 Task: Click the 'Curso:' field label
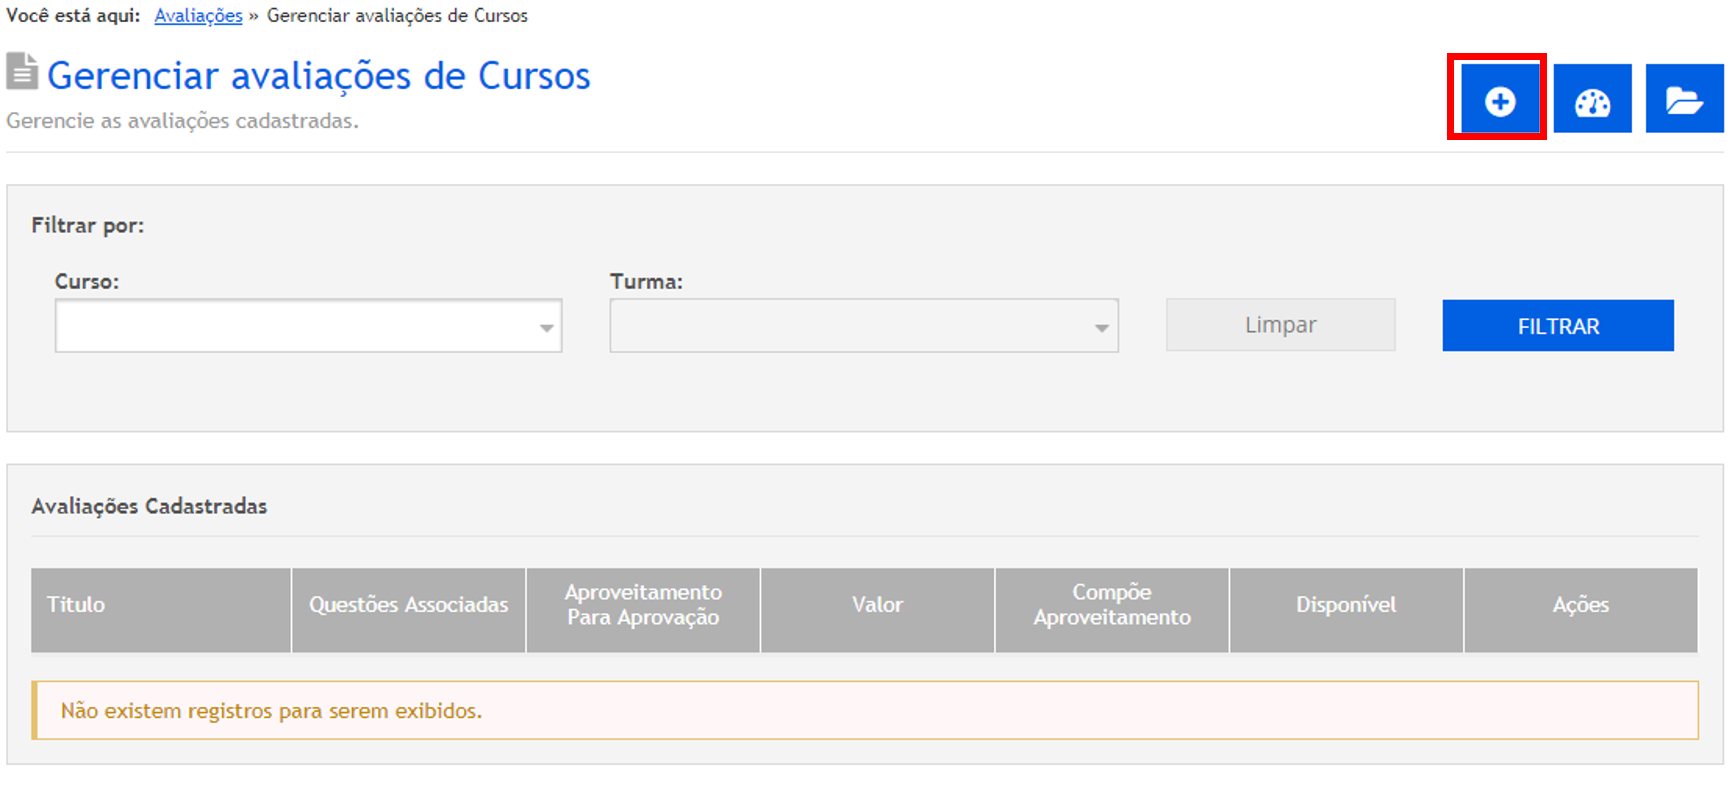(x=87, y=282)
